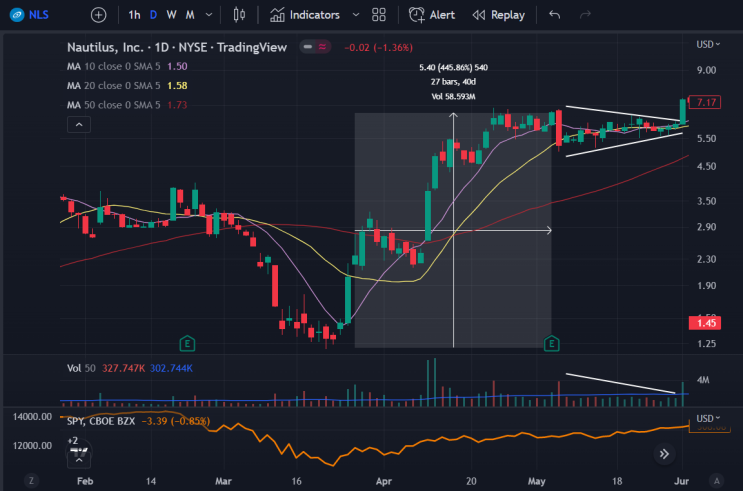The image size is (743, 491).
Task: Redo the chart action
Action: coord(585,15)
